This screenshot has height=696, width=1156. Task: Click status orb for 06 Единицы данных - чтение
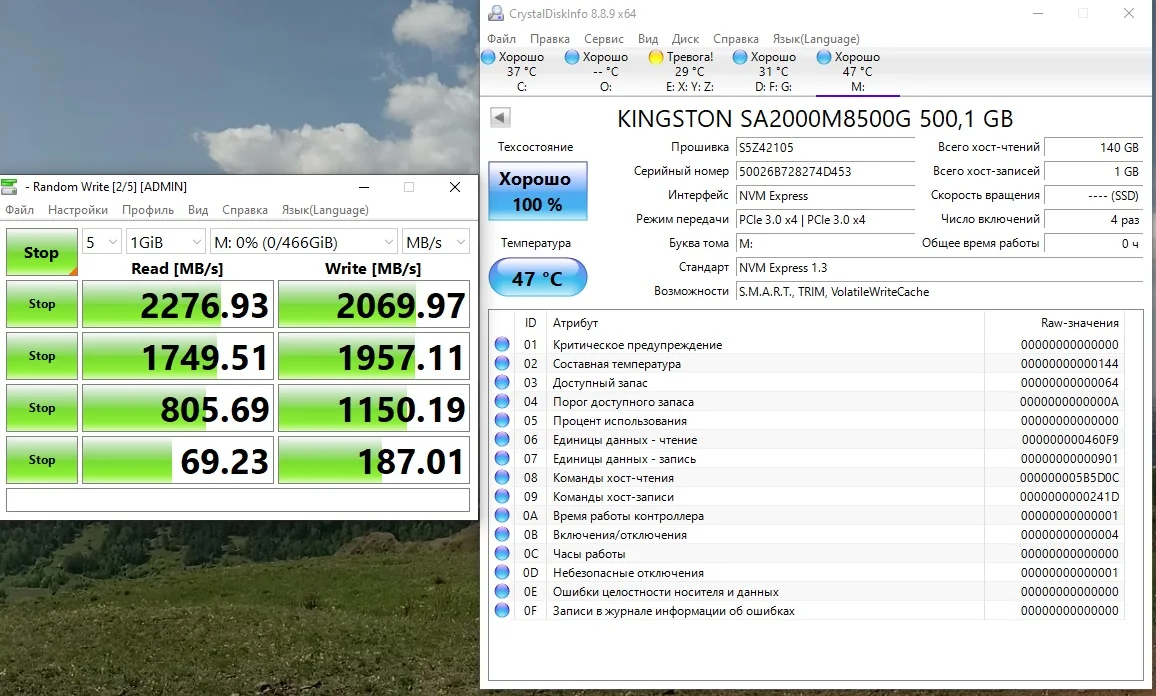coord(502,439)
